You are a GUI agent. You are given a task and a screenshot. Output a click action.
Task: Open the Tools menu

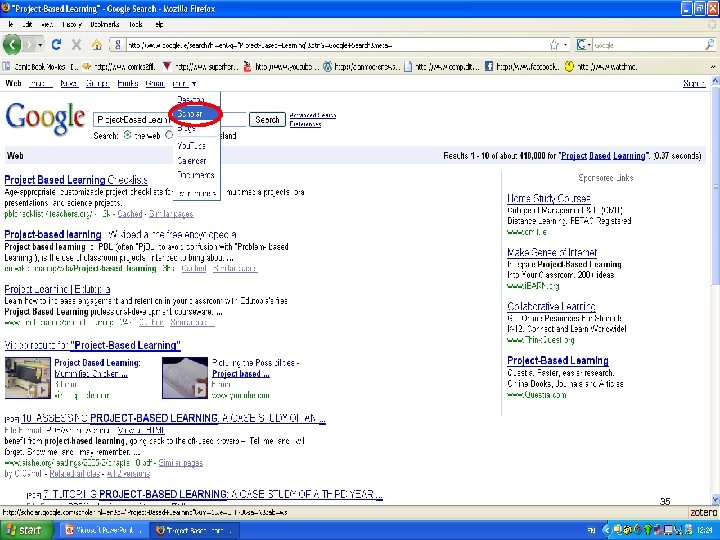click(135, 24)
